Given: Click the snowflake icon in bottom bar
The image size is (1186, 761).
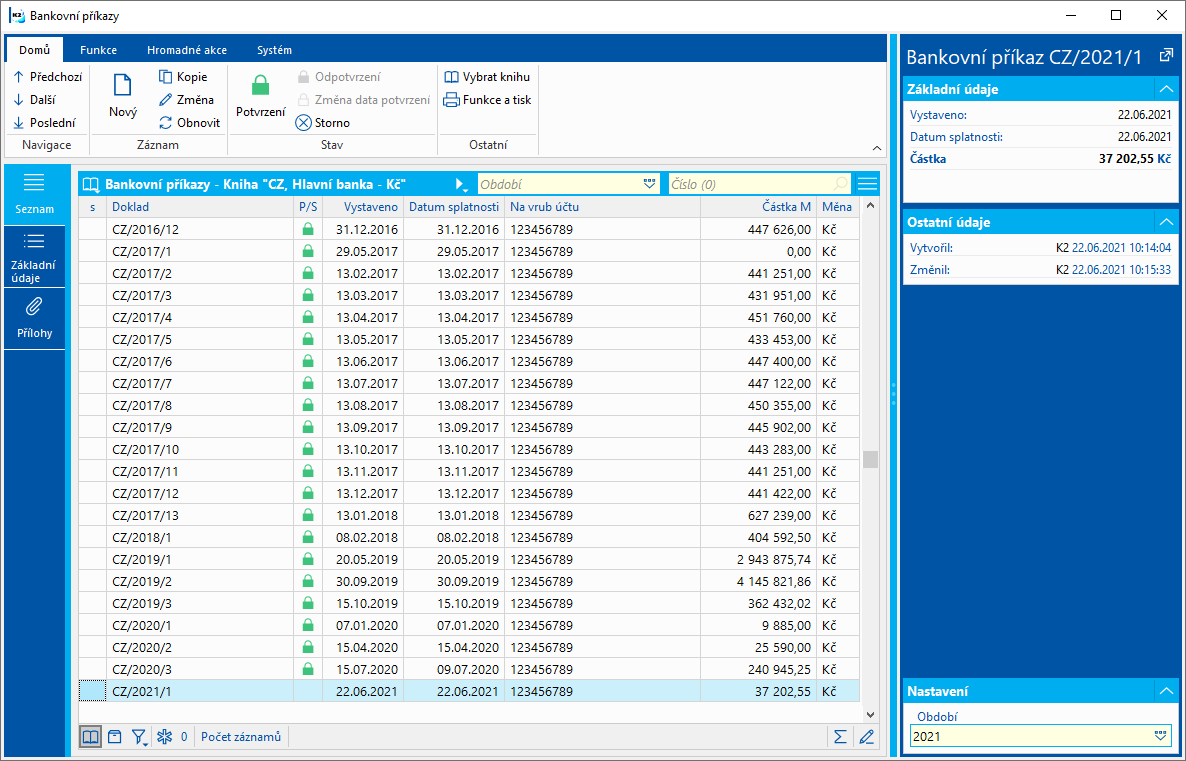Looking at the screenshot, I should click(165, 737).
